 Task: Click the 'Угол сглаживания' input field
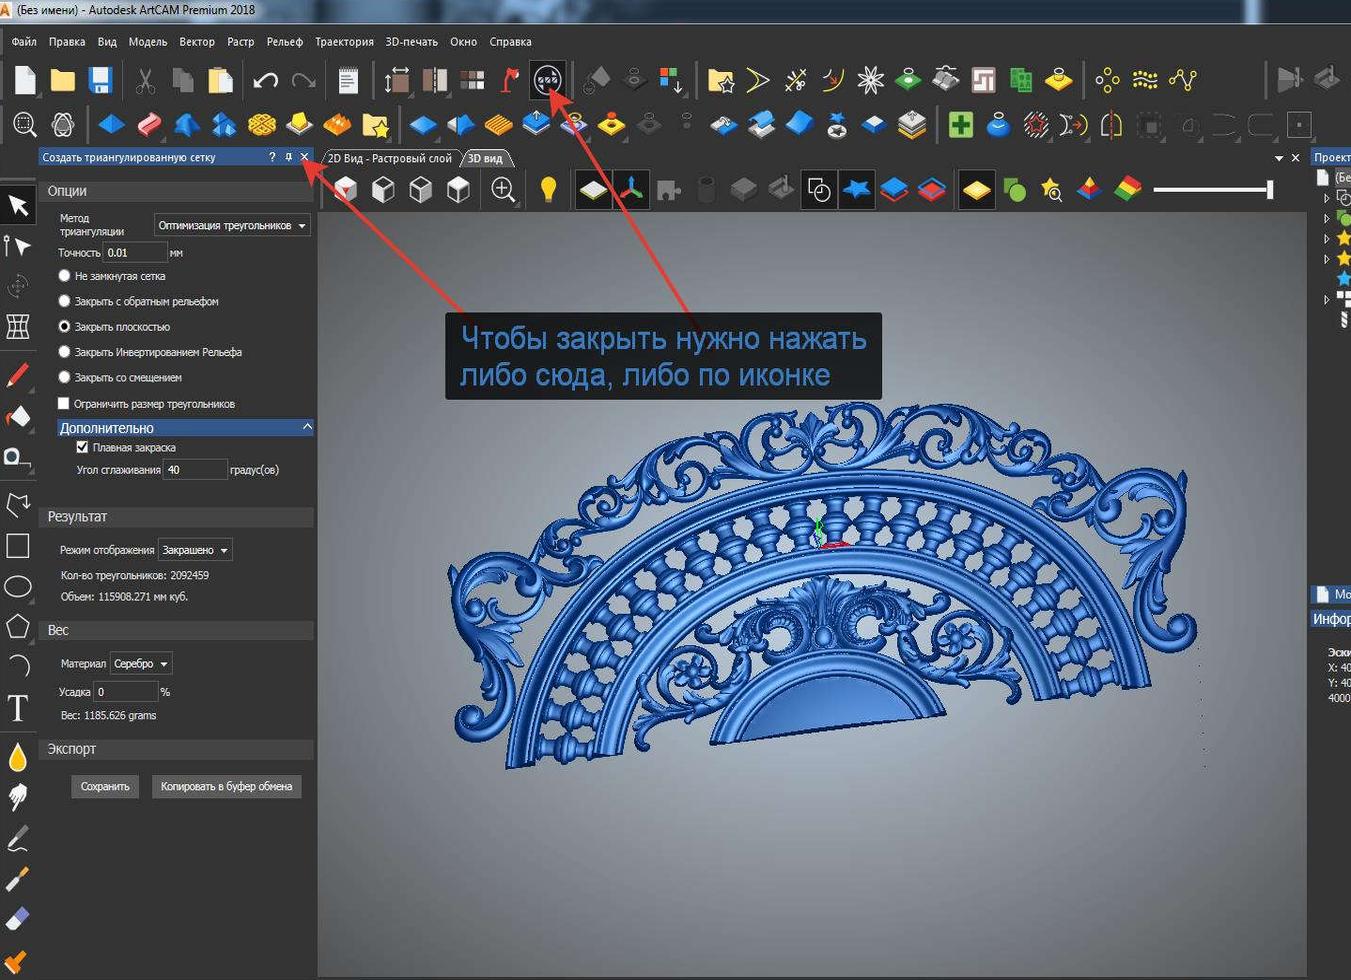coord(196,469)
